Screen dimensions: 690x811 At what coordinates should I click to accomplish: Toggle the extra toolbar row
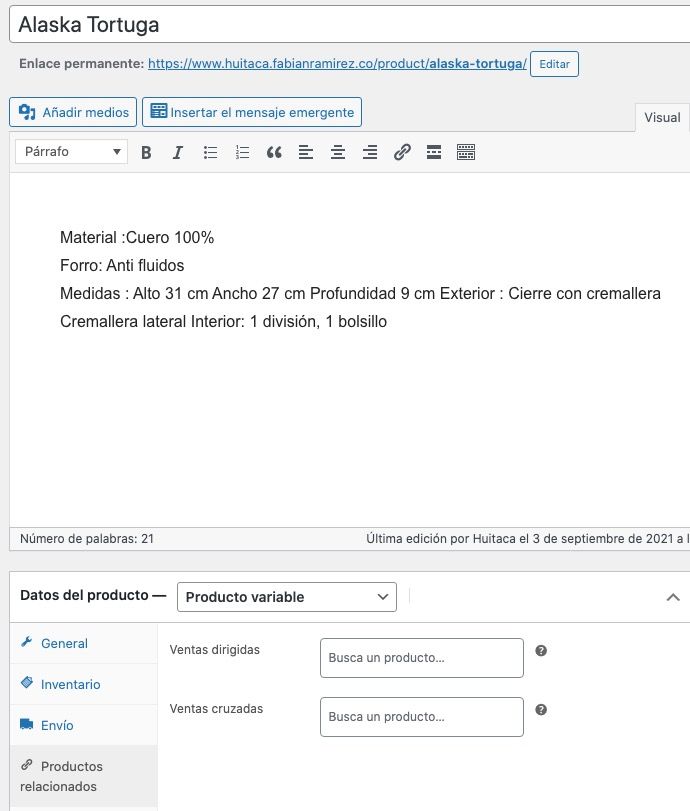[466, 152]
